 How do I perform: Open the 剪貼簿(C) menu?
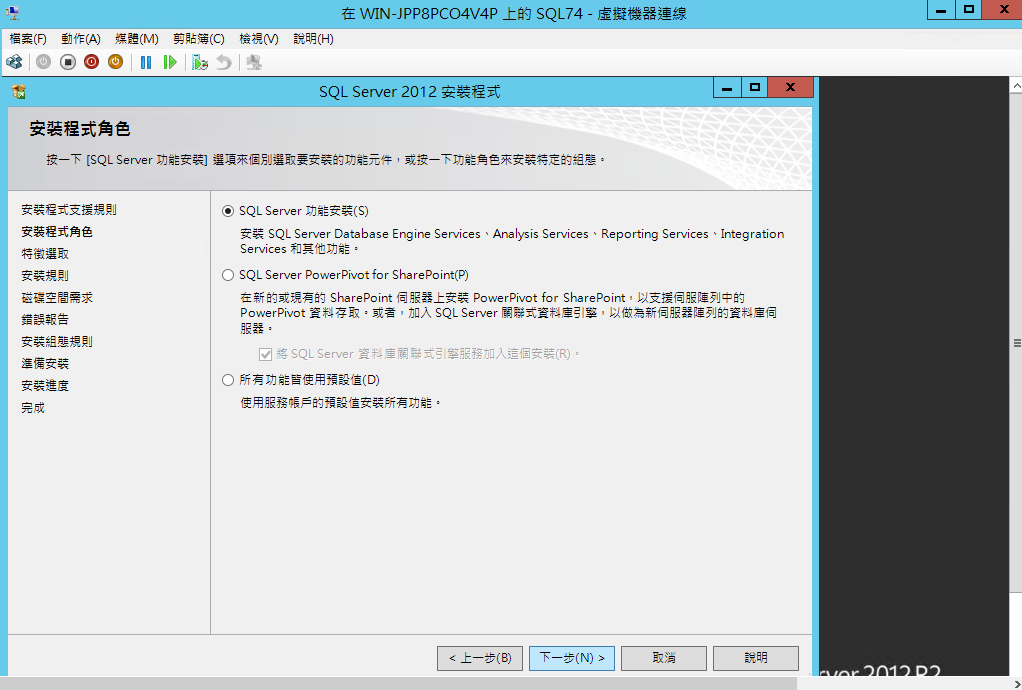tap(199, 39)
